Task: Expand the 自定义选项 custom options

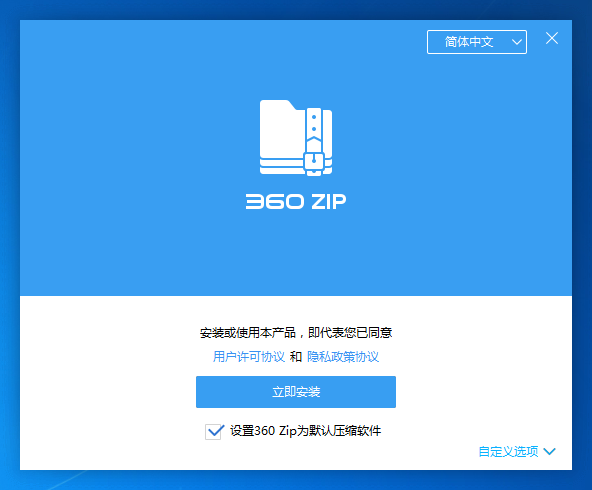Action: point(508,451)
